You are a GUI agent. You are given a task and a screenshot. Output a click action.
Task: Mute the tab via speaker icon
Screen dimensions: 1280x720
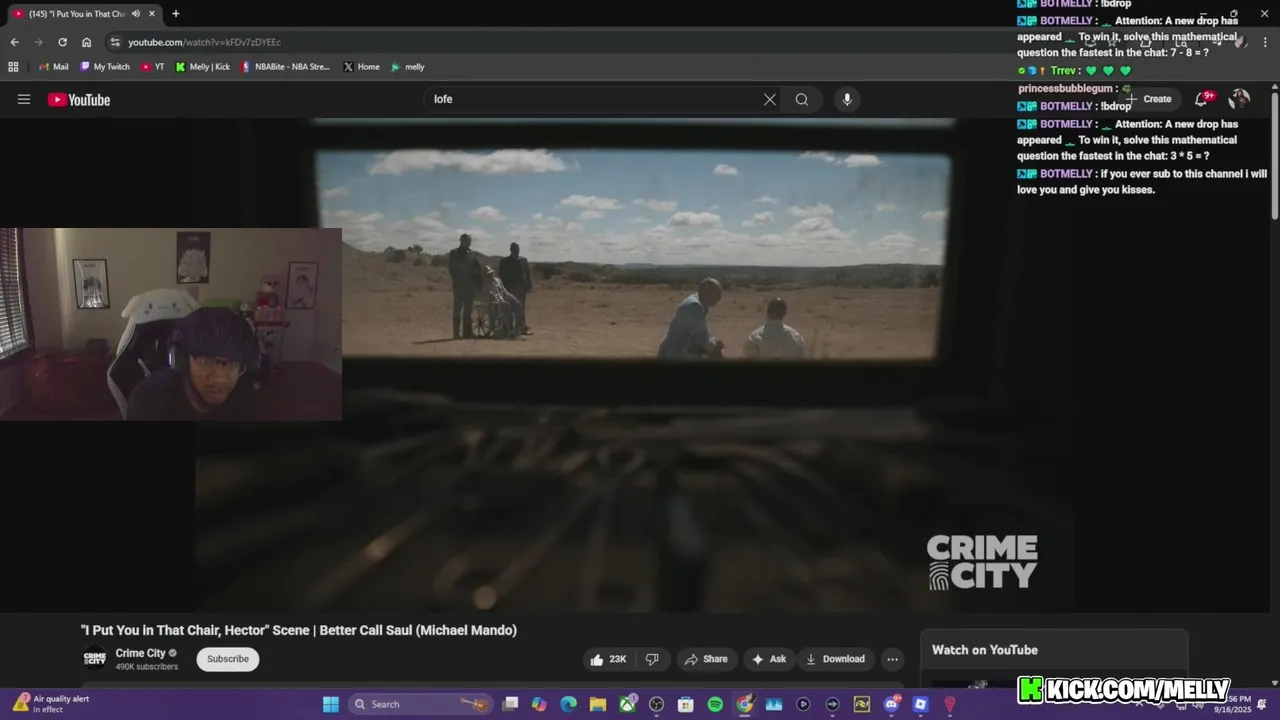(136, 14)
